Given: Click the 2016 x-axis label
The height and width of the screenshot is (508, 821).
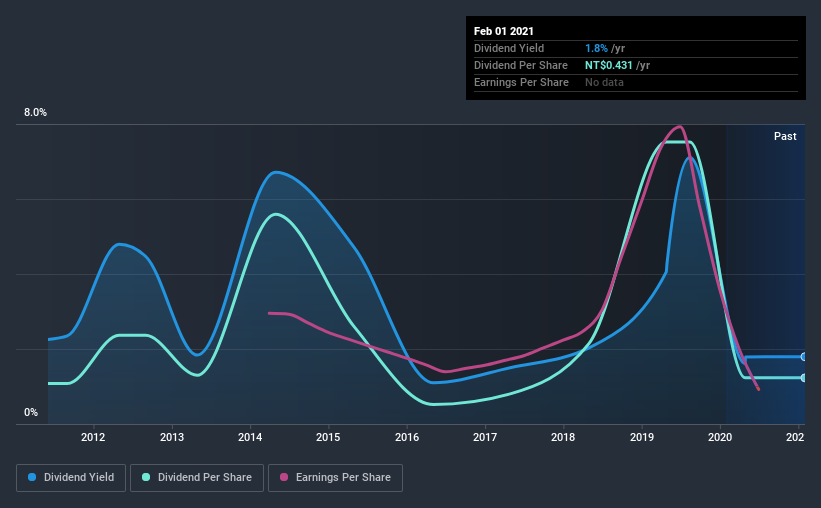Looking at the screenshot, I should click(407, 437).
